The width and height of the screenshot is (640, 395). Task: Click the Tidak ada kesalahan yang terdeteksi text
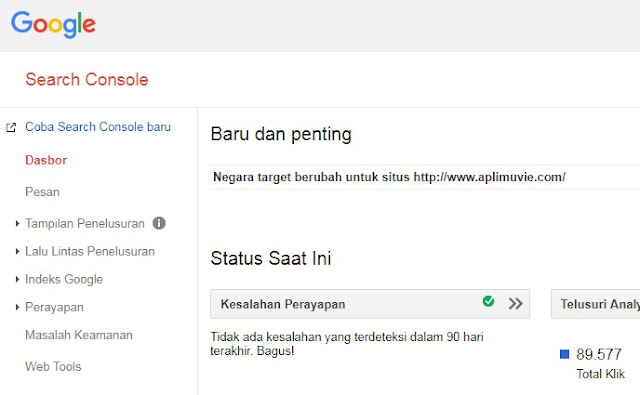(347, 344)
